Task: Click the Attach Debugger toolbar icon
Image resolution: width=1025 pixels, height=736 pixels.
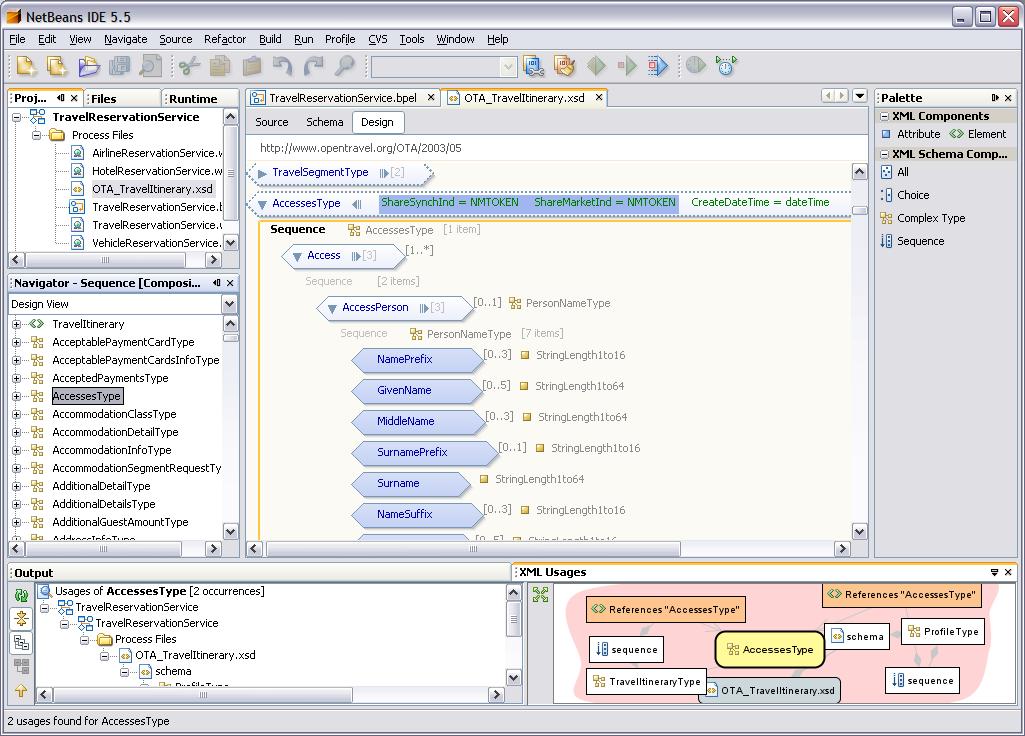Action: coord(658,66)
